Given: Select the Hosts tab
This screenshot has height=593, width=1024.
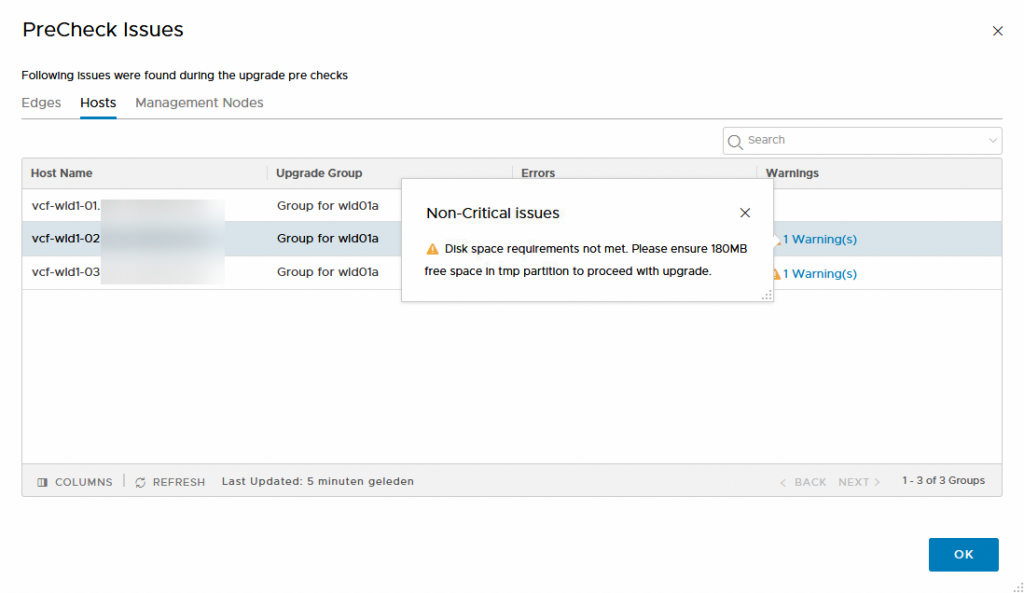Looking at the screenshot, I should click(x=98, y=103).
